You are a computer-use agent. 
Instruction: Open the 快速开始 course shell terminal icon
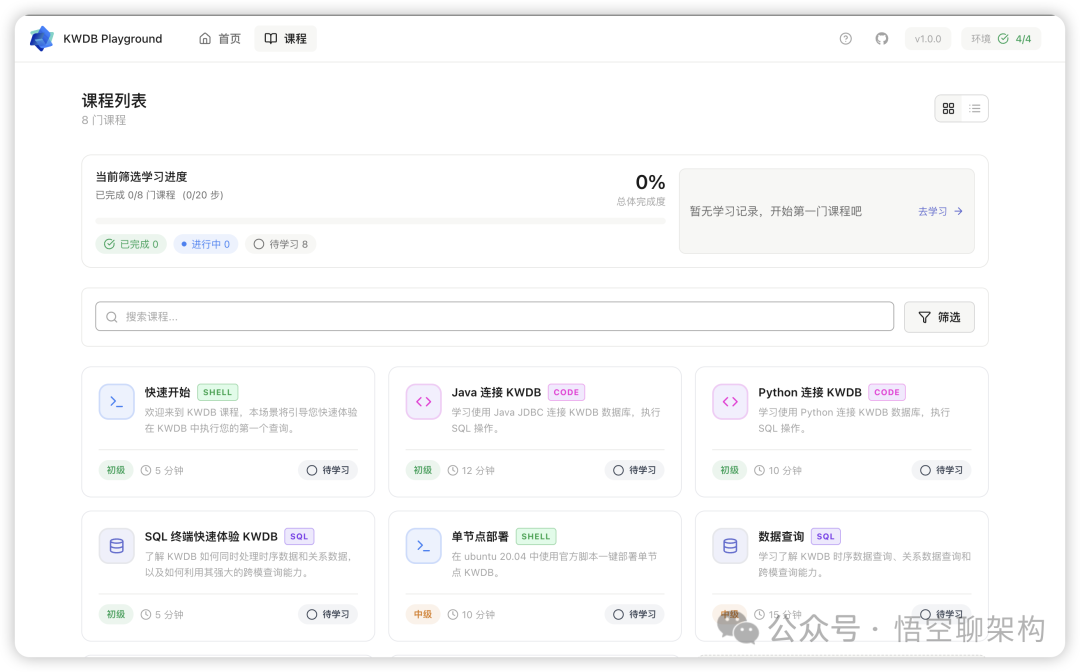point(117,401)
